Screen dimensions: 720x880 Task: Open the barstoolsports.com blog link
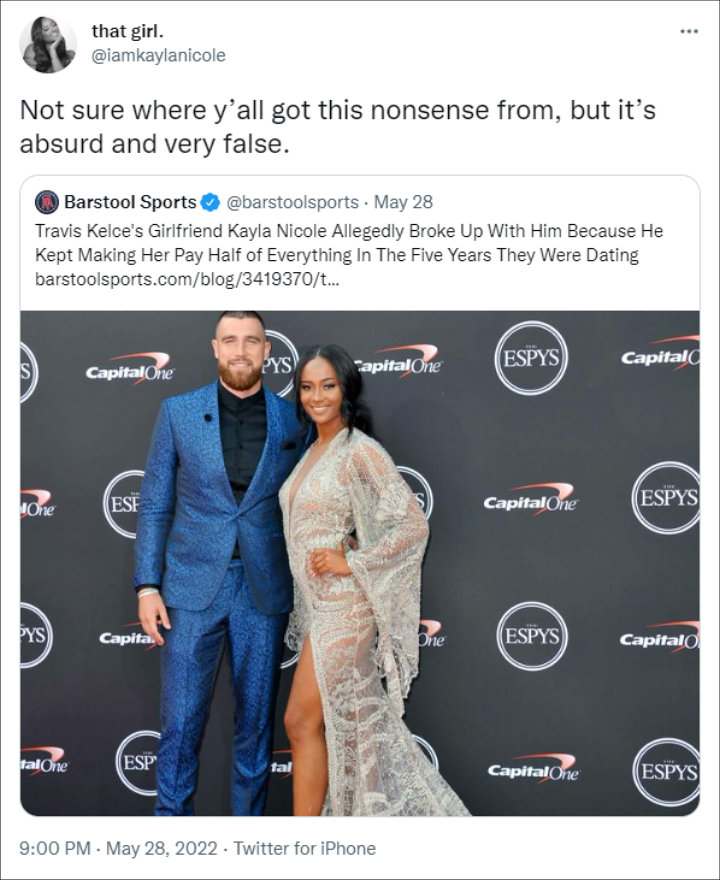tap(187, 279)
